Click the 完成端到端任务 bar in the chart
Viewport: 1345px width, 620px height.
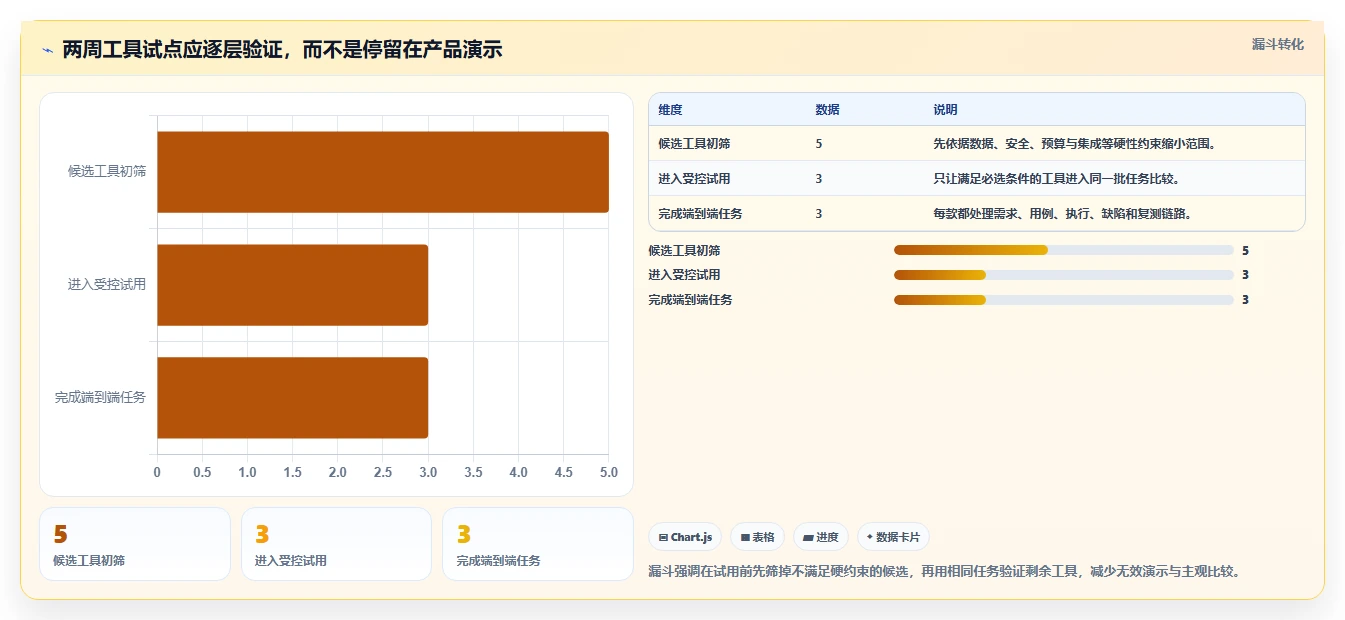coord(293,398)
